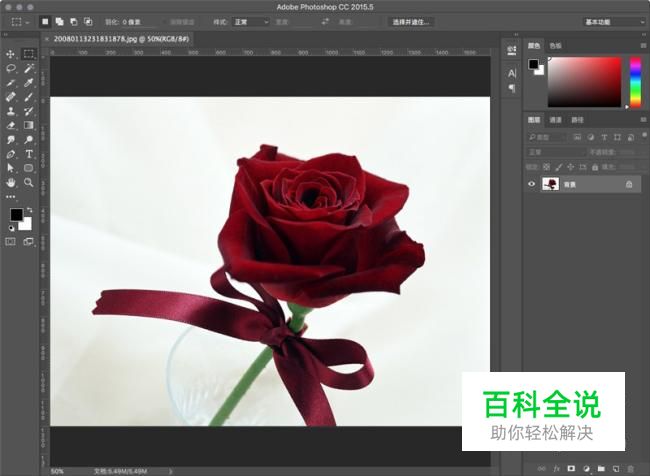Select the Eyedropper tool
650x476 pixels.
coord(29,83)
